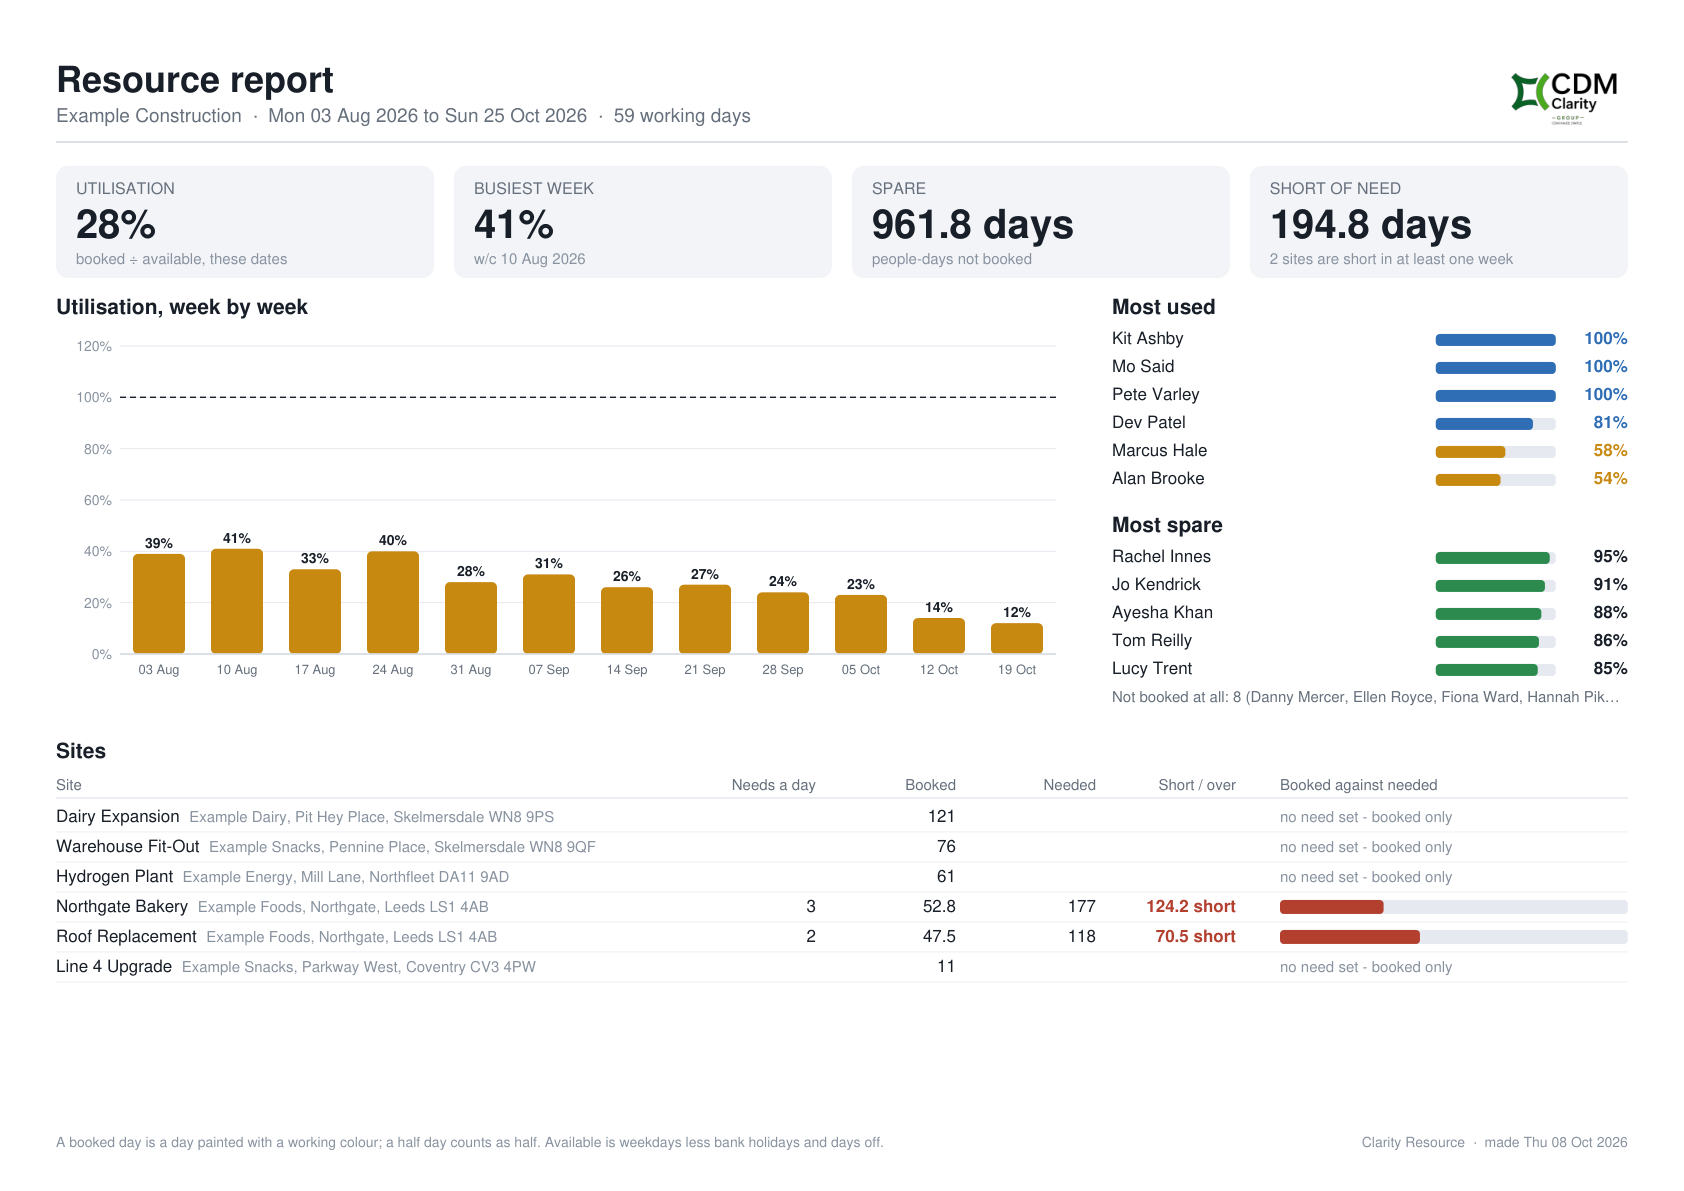Select the "Dairy Expansion" site name
1684x1191 pixels.
(x=118, y=817)
